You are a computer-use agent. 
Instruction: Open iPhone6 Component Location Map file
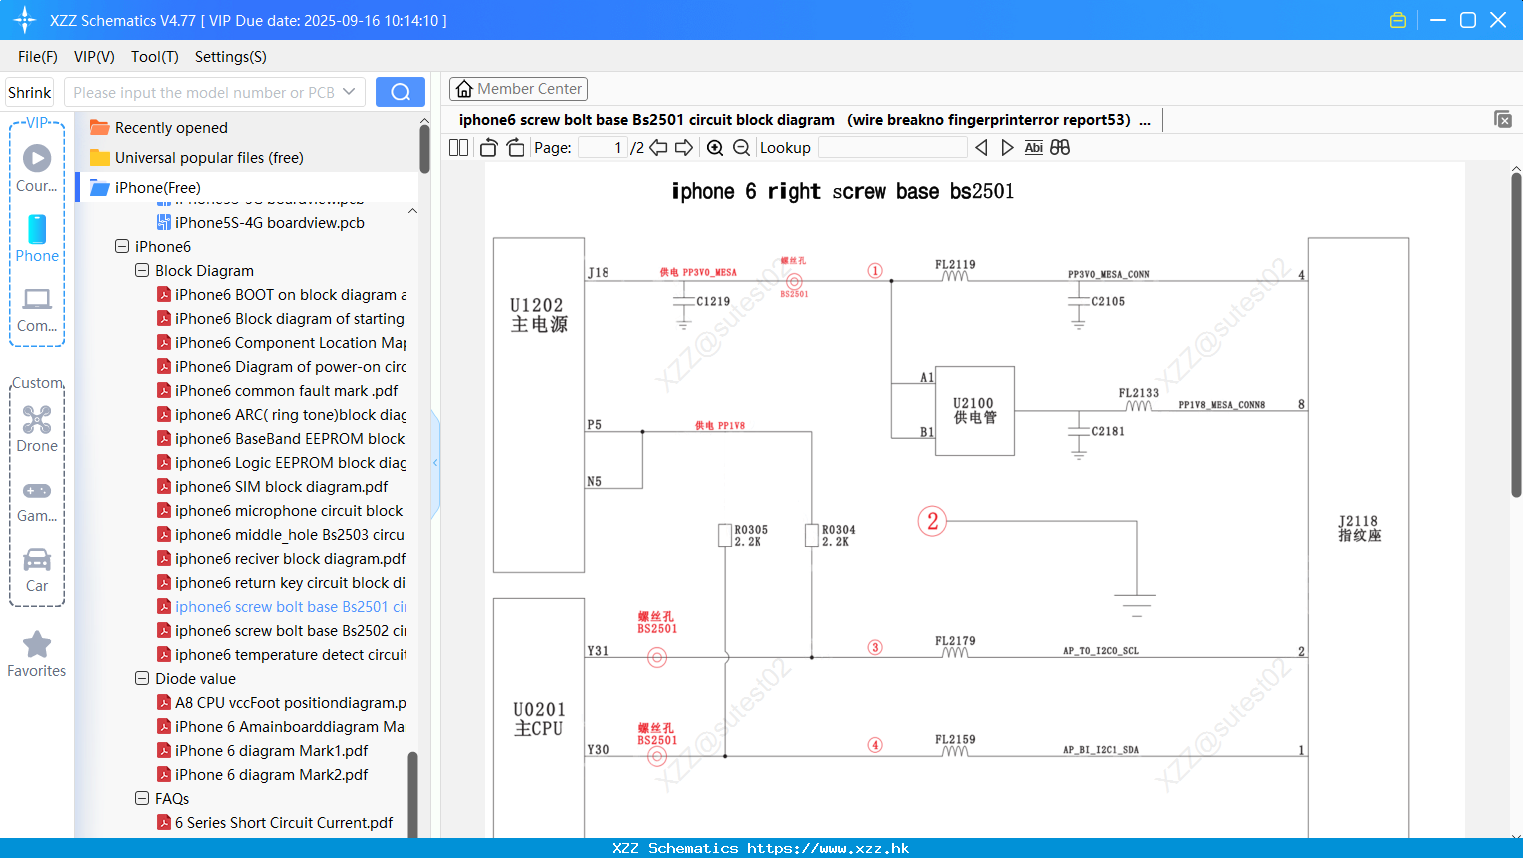tap(281, 342)
